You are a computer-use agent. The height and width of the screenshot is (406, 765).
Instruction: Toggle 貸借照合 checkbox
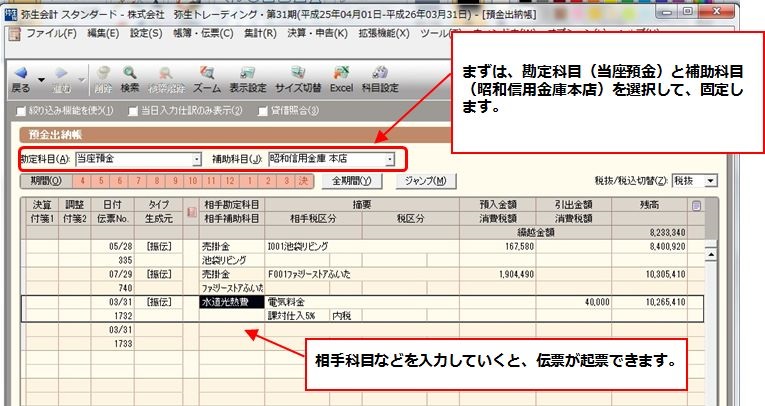[x=262, y=111]
